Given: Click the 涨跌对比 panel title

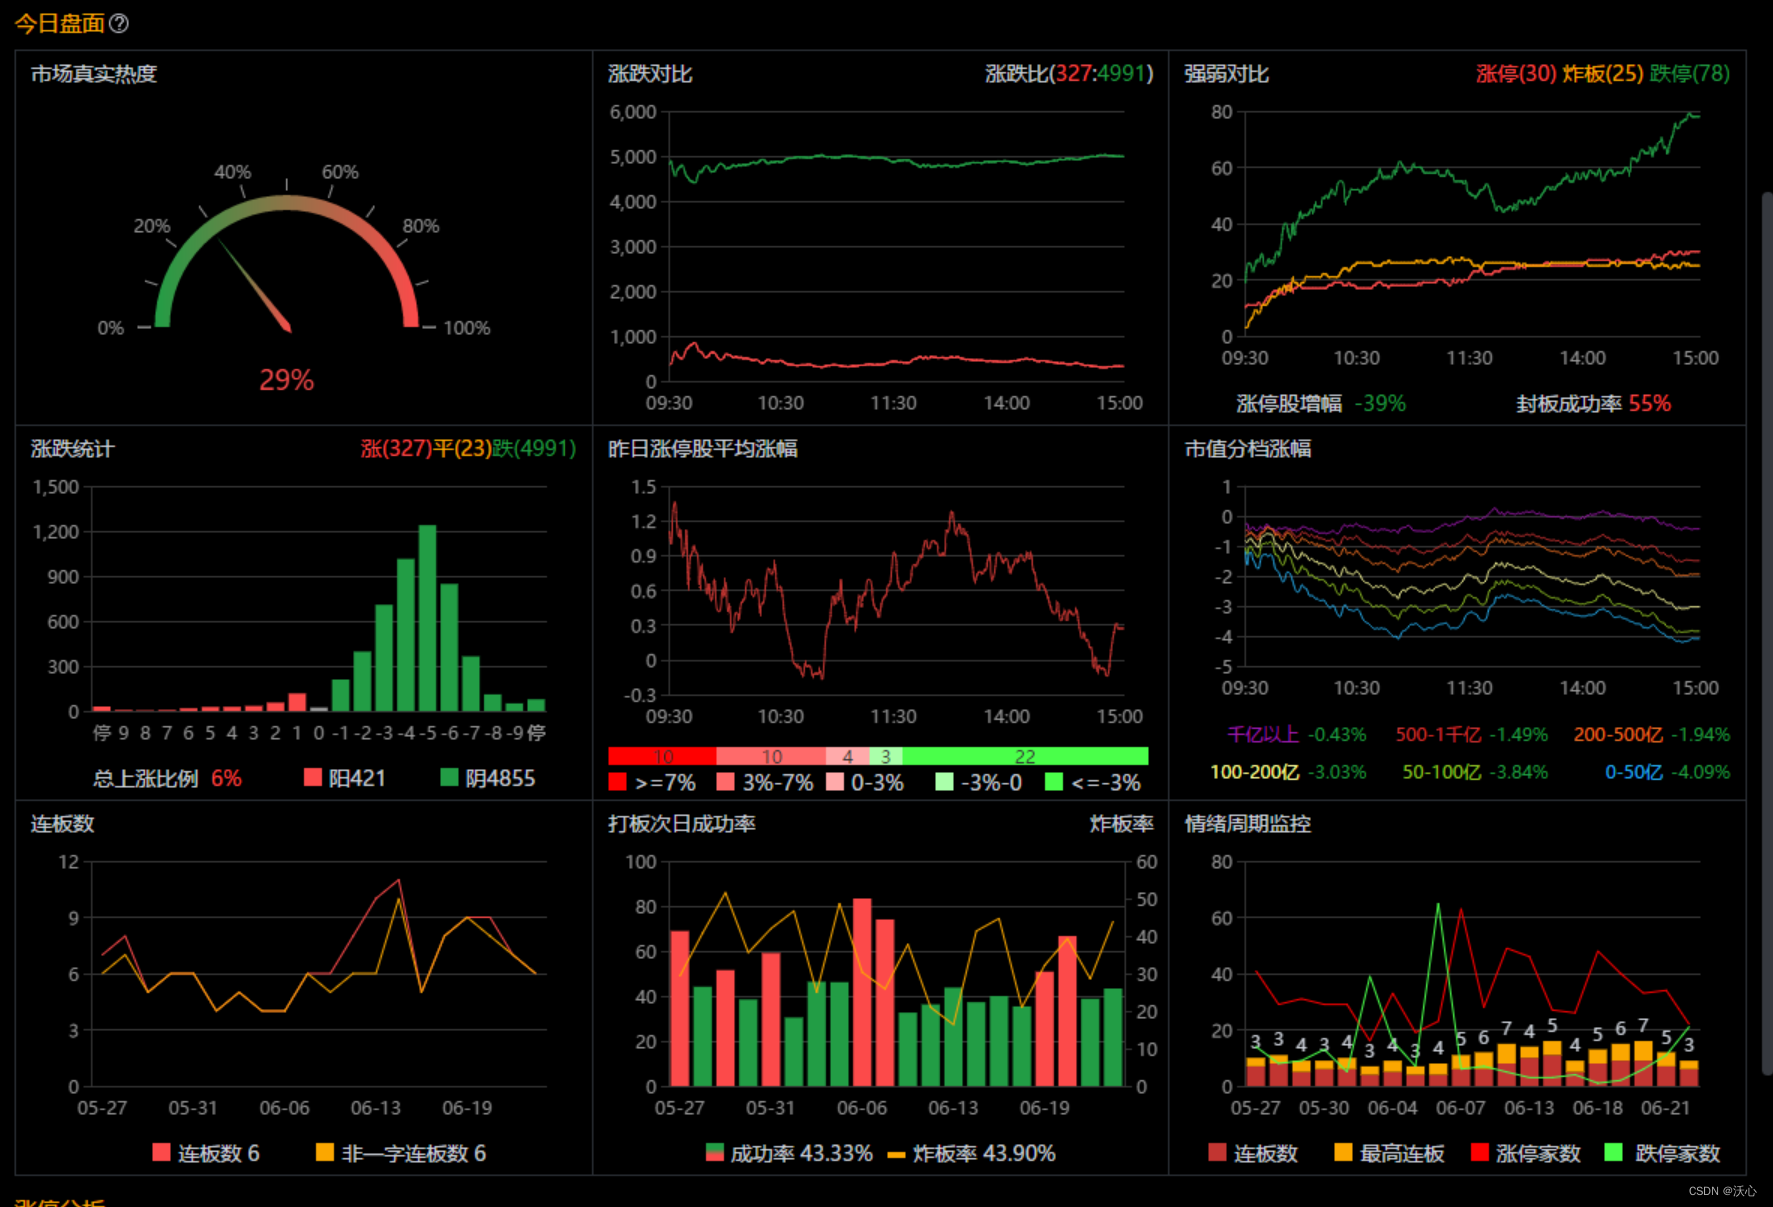Looking at the screenshot, I should 650,74.
